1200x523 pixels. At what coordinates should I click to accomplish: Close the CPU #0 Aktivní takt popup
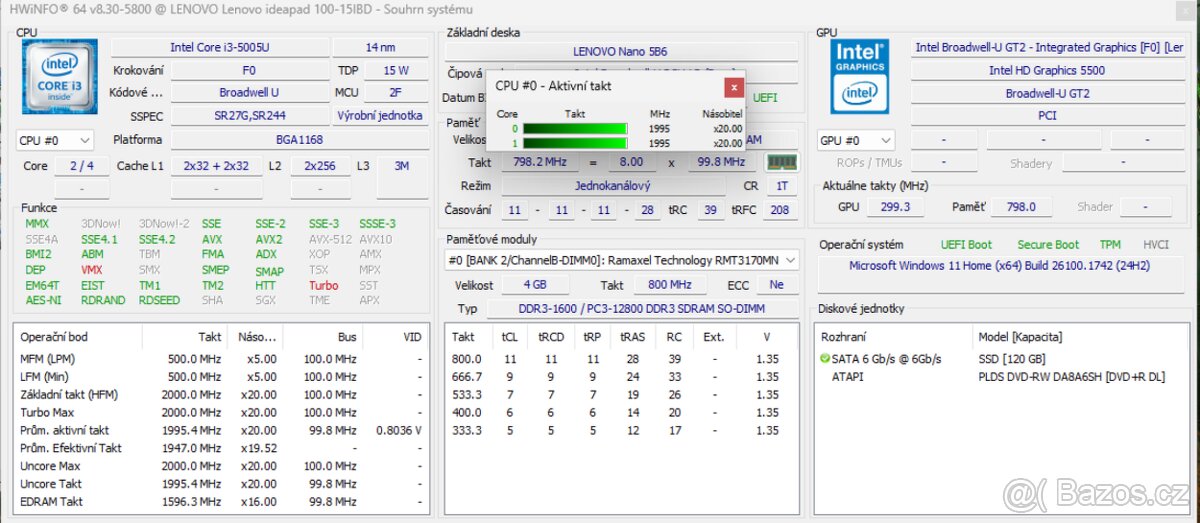pyautogui.click(x=734, y=87)
